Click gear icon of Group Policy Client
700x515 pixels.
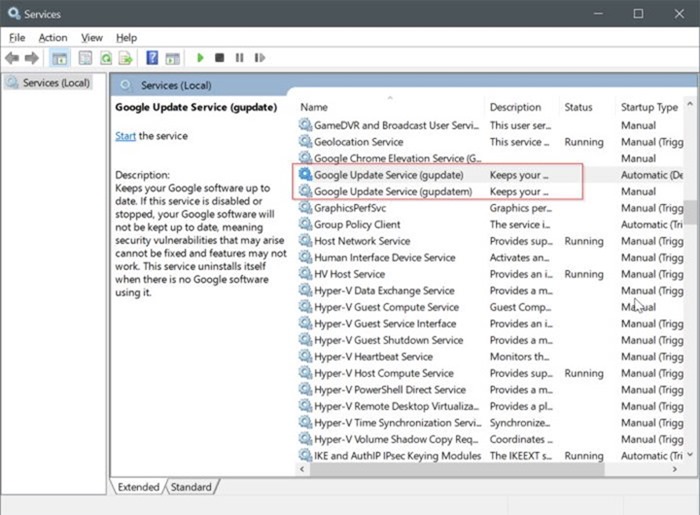click(x=305, y=224)
